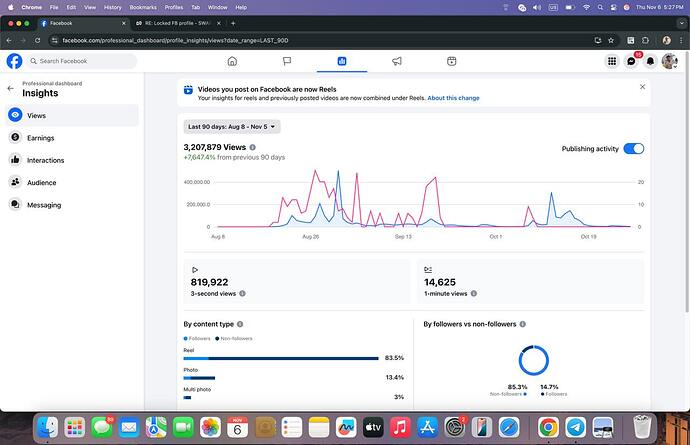
Task: Open the Window menu
Action: (217, 7)
